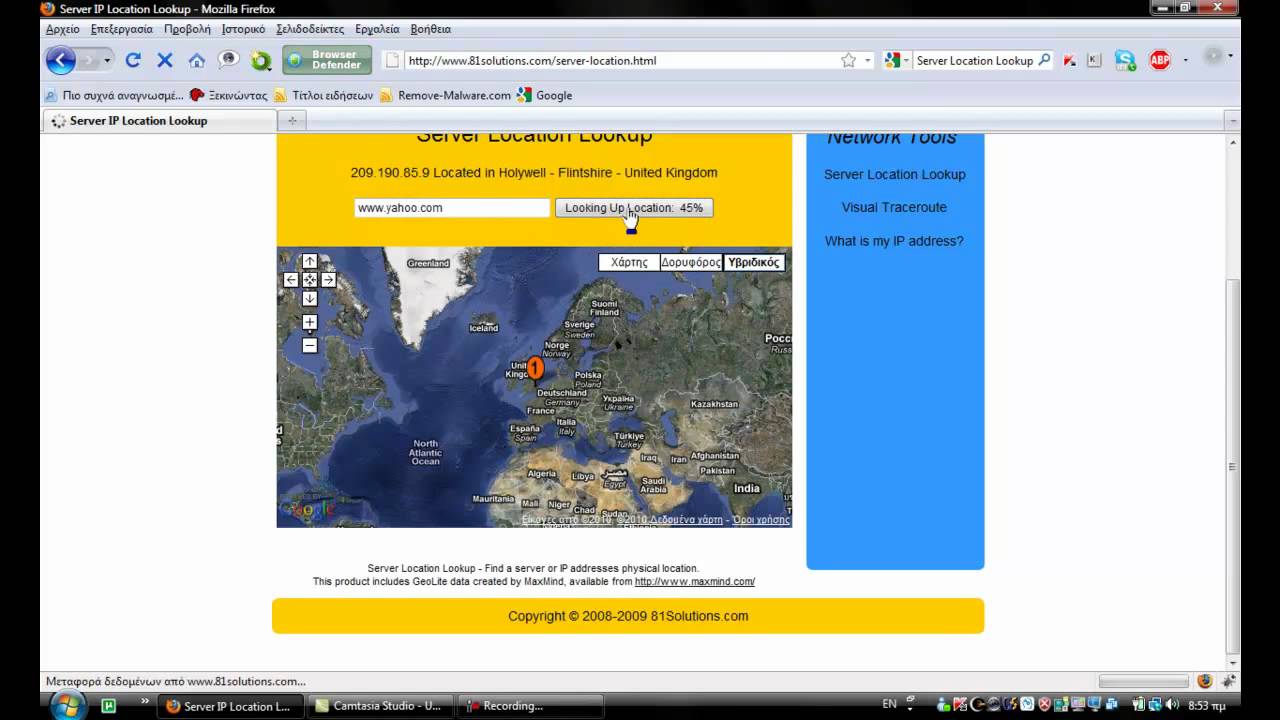Open the Ιστορικό menu
The image size is (1280, 720).
(243, 29)
